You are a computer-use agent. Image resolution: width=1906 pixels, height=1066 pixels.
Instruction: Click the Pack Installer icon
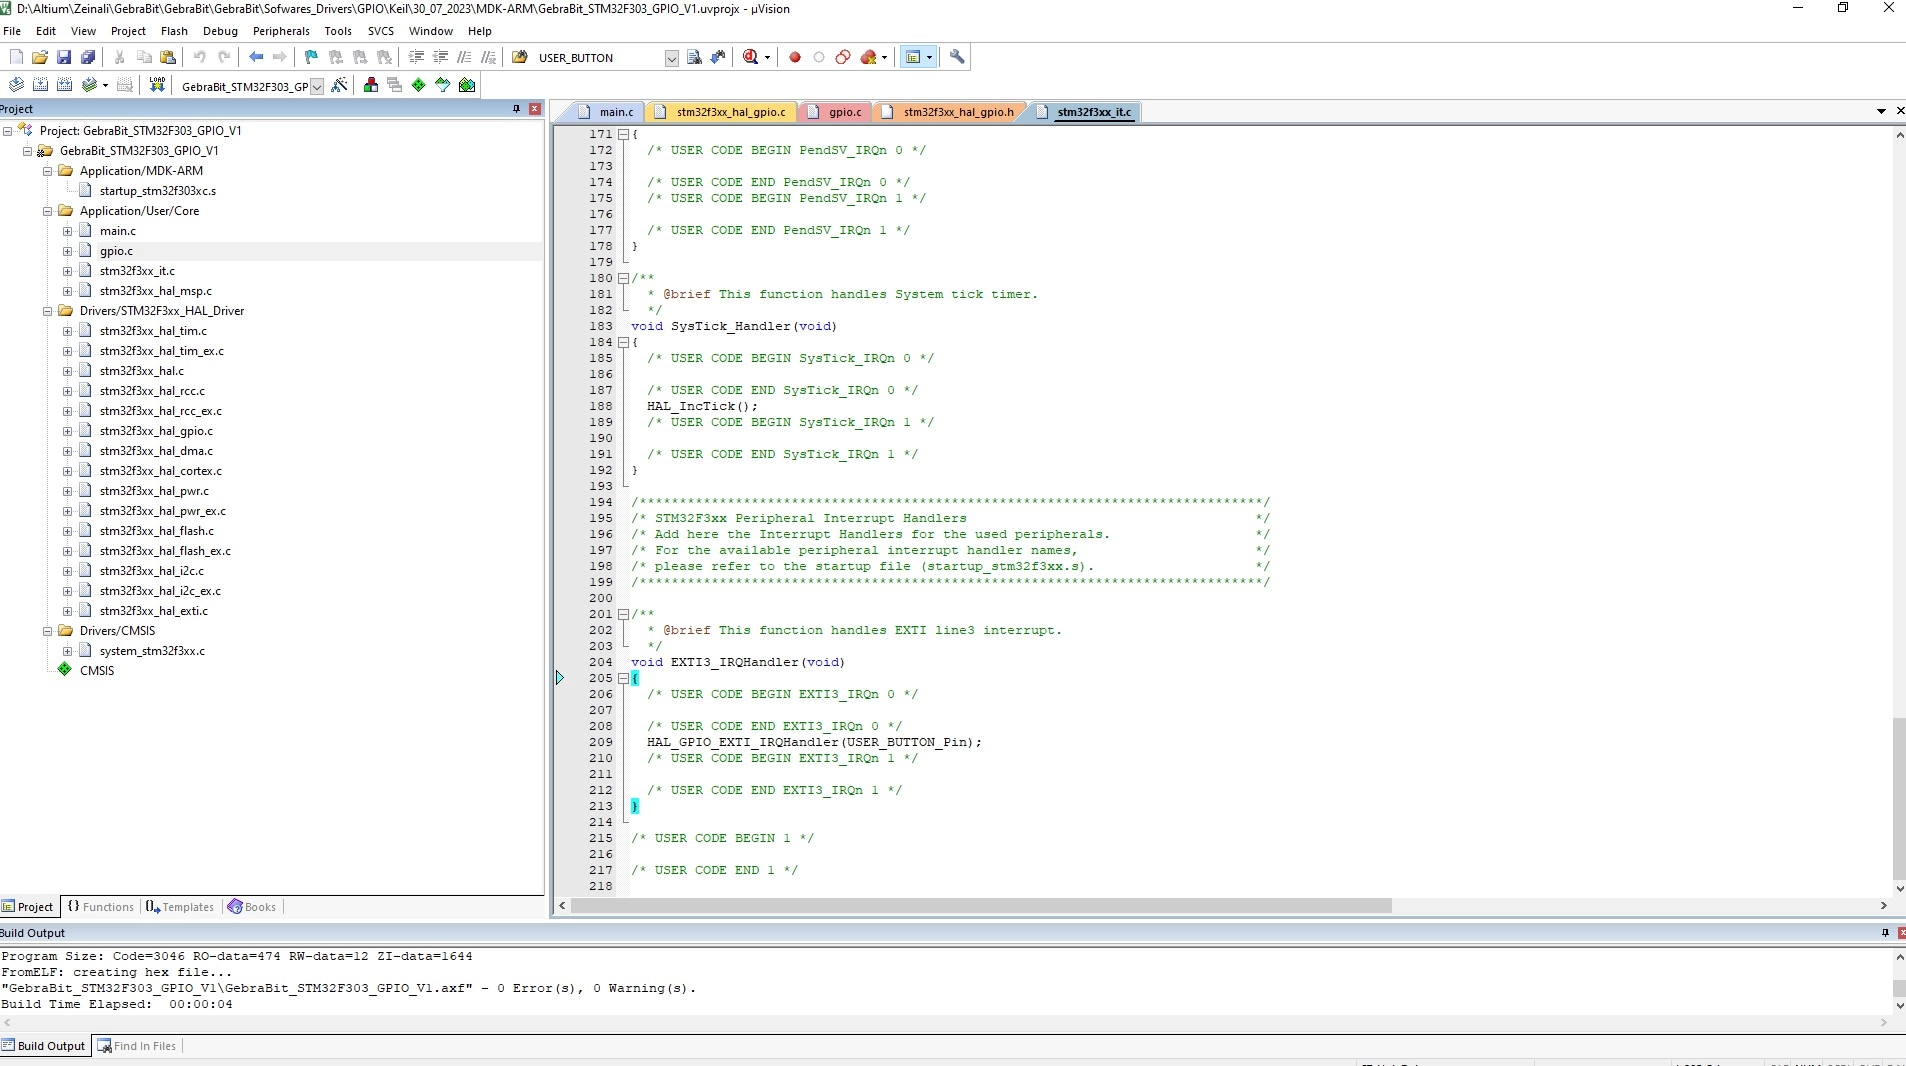pos(467,85)
